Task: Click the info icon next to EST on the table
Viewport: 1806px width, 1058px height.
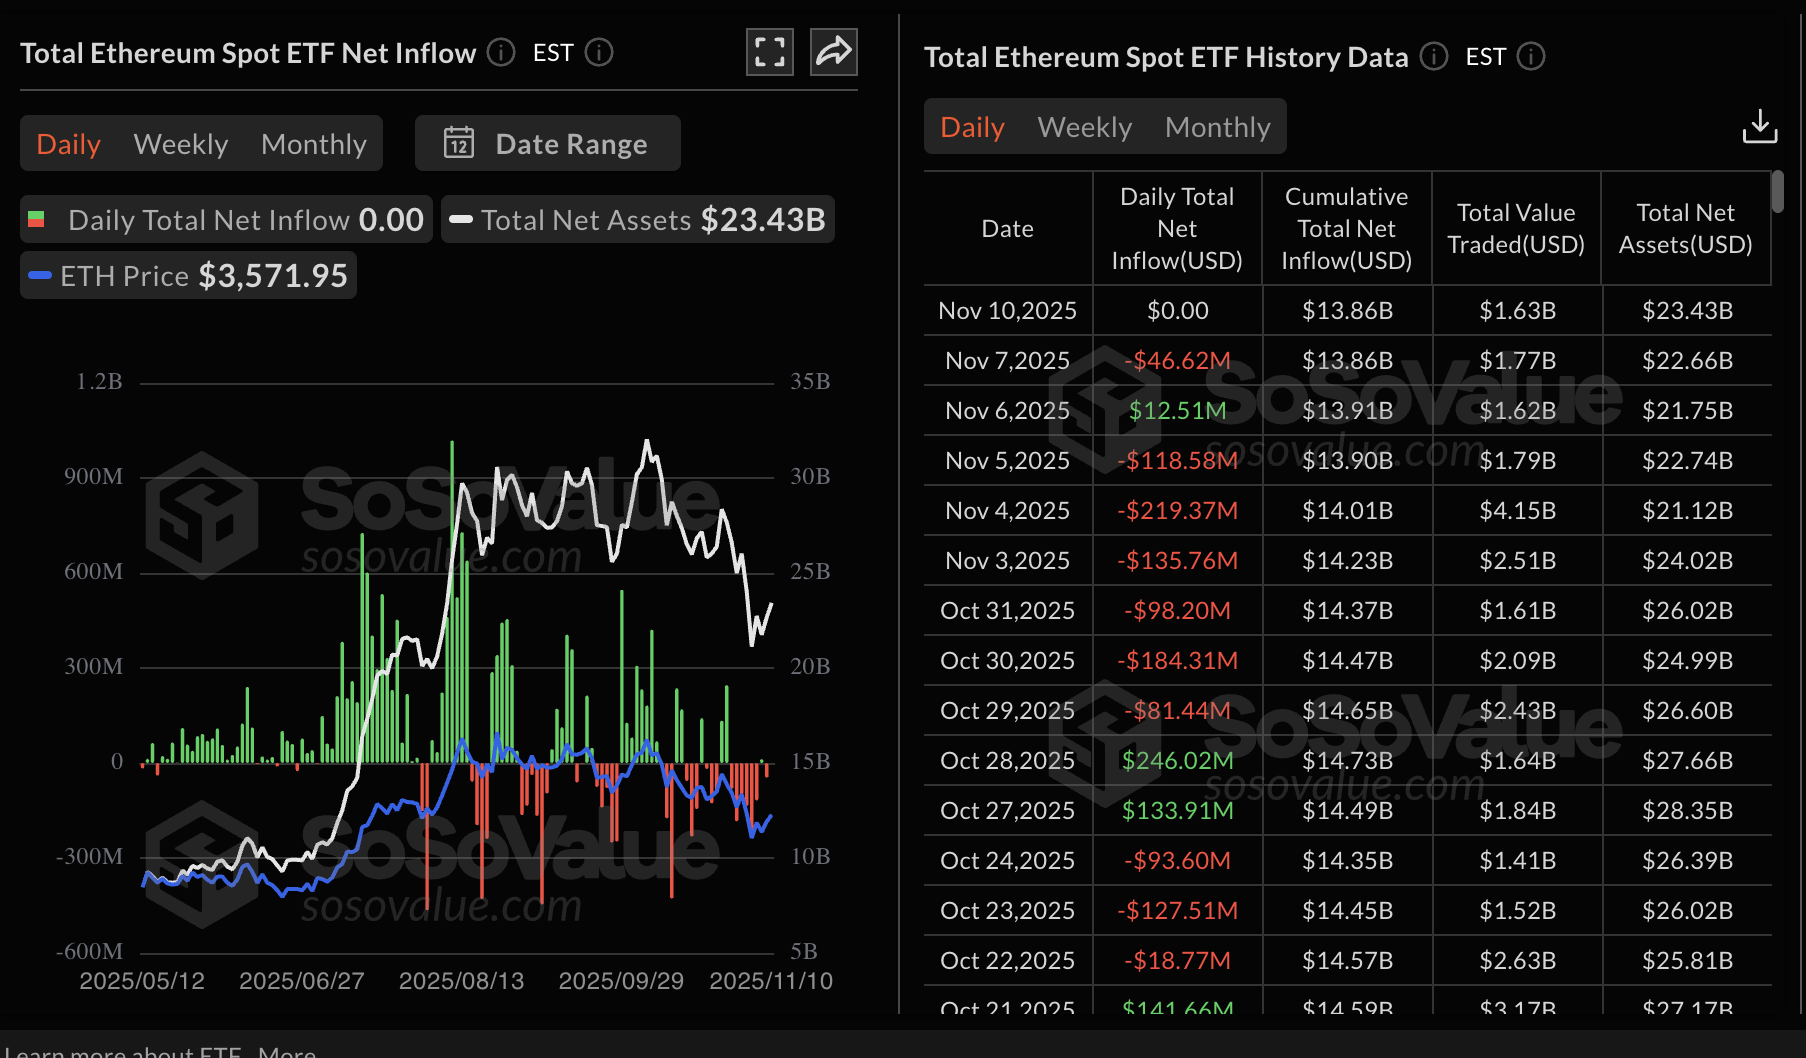Action: [1531, 57]
